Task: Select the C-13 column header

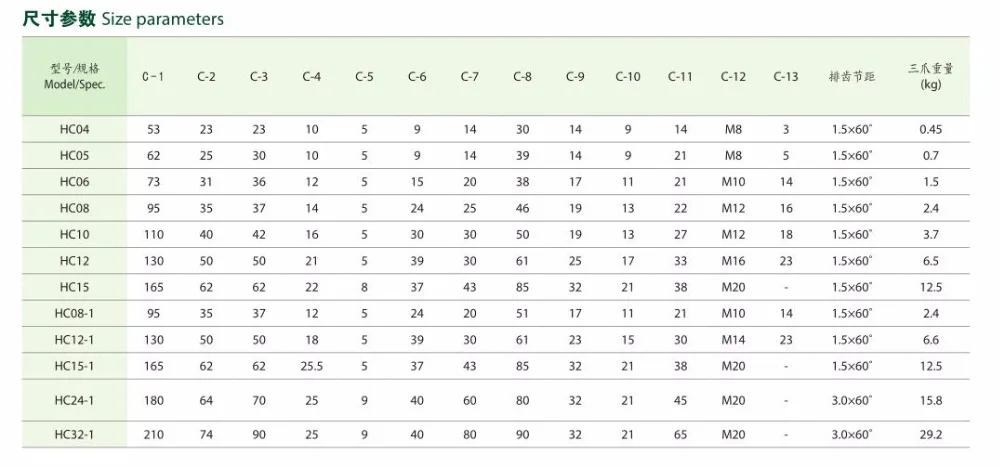Action: [x=786, y=77]
